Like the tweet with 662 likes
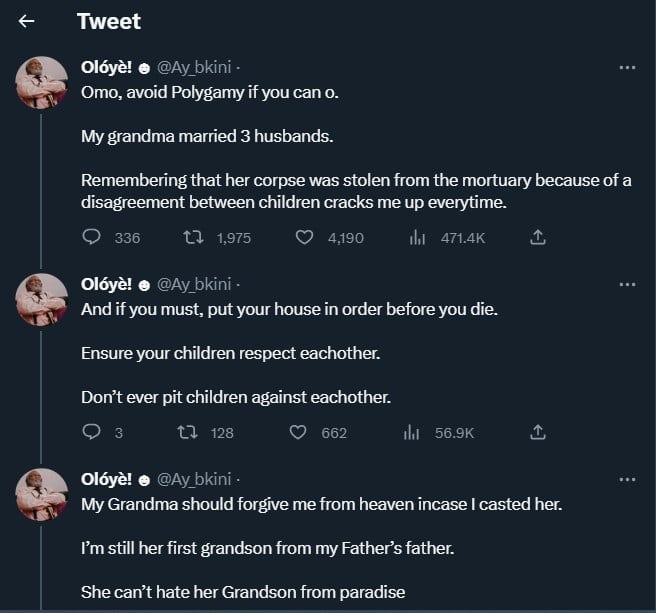Screen dimensions: 656x613 [297, 432]
